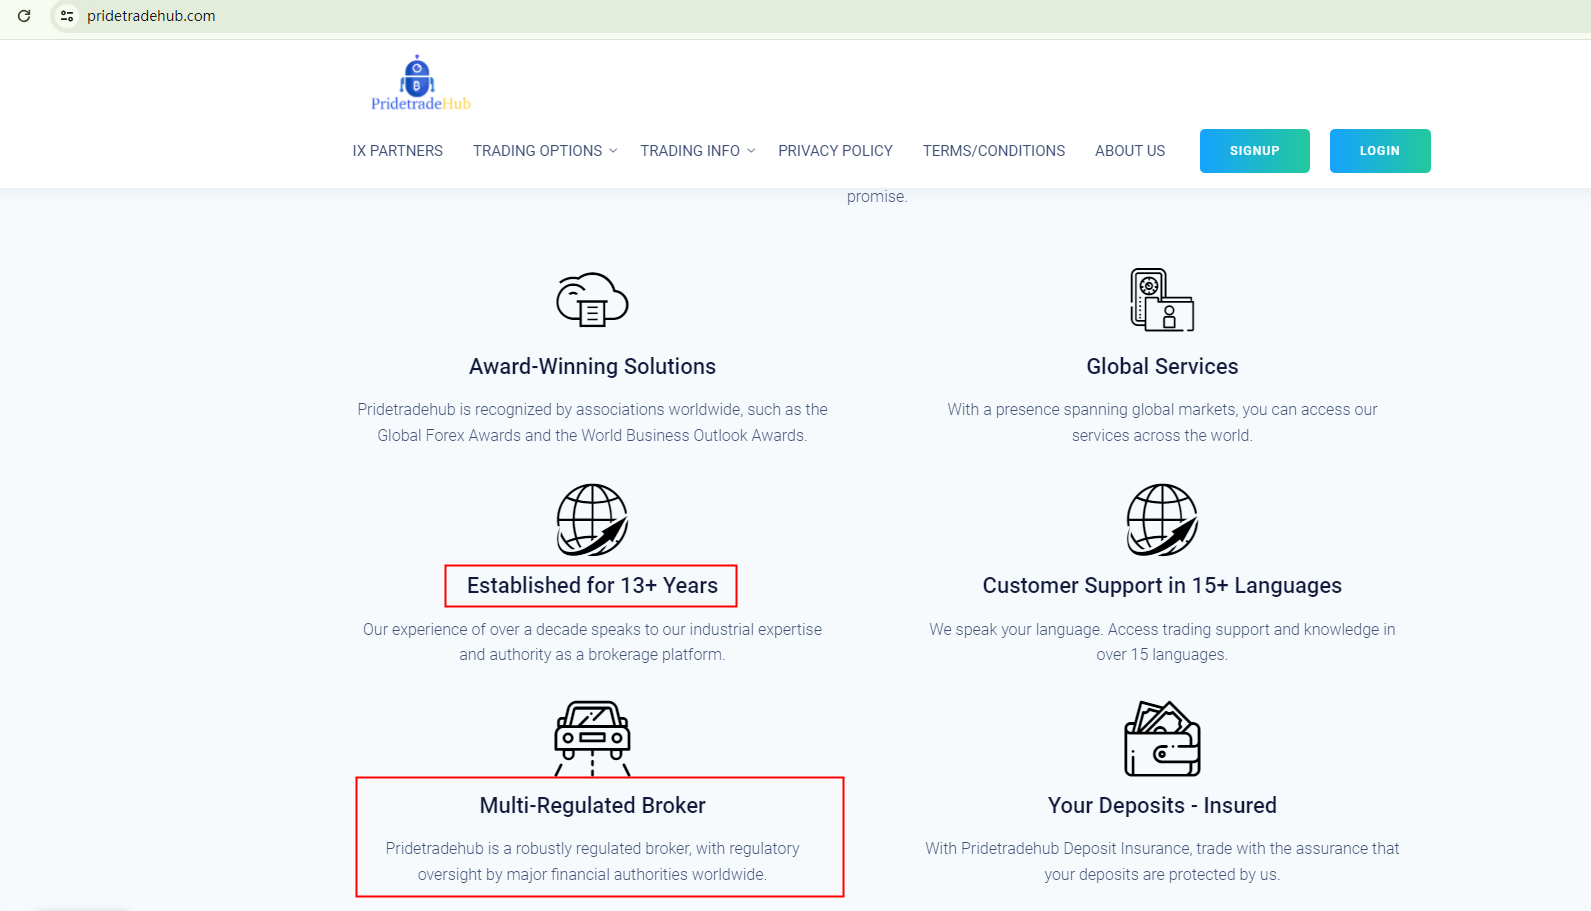Expand the Trading Options dropdown arrow

[614, 151]
